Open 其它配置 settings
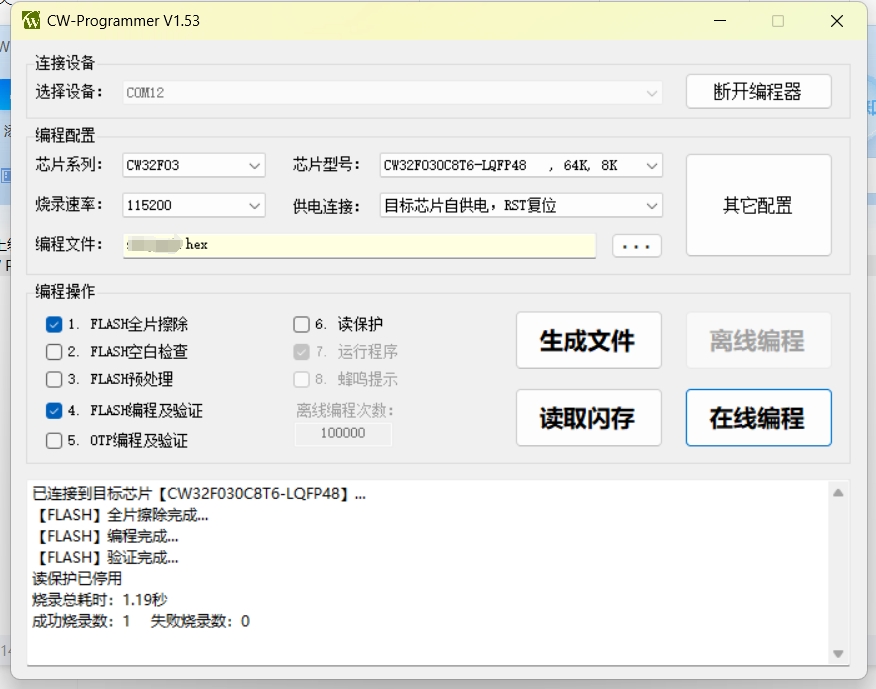Viewport: 876px width, 689px height. pos(758,205)
